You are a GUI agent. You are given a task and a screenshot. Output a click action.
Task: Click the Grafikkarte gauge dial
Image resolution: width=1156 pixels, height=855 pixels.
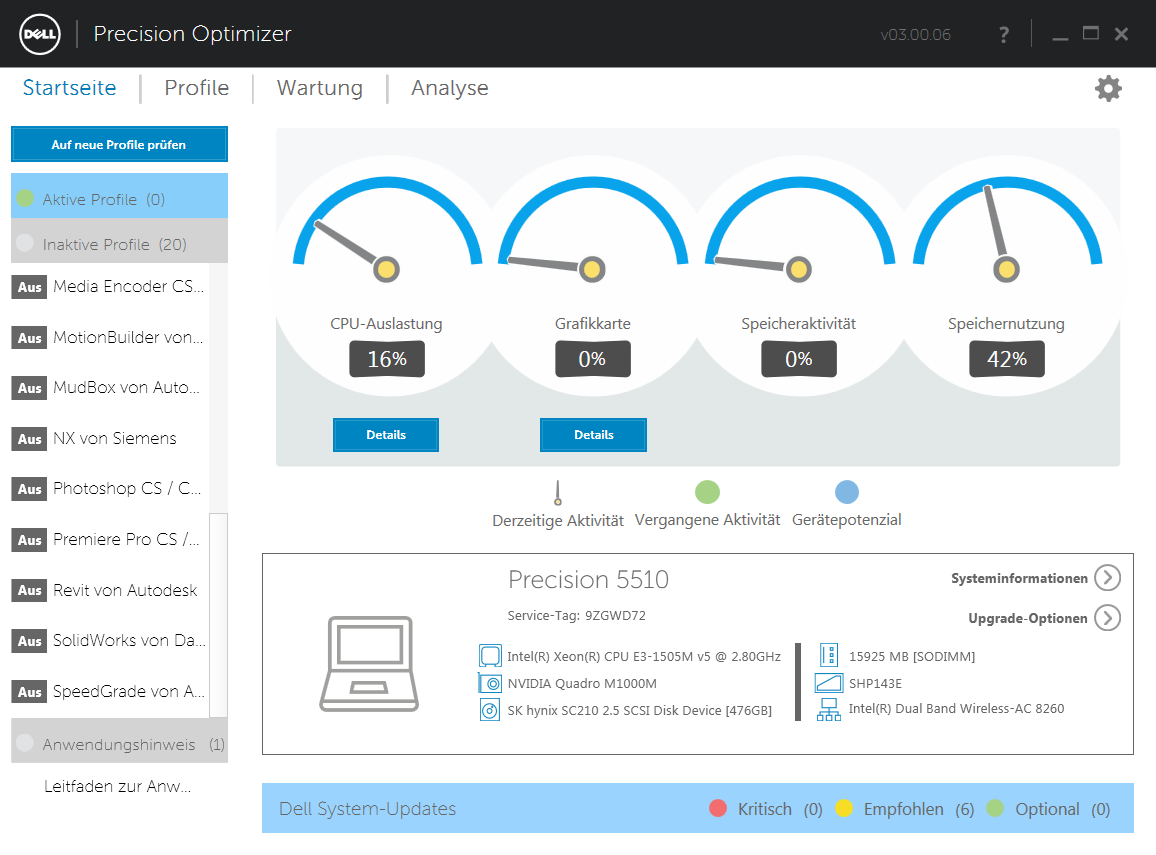point(593,230)
